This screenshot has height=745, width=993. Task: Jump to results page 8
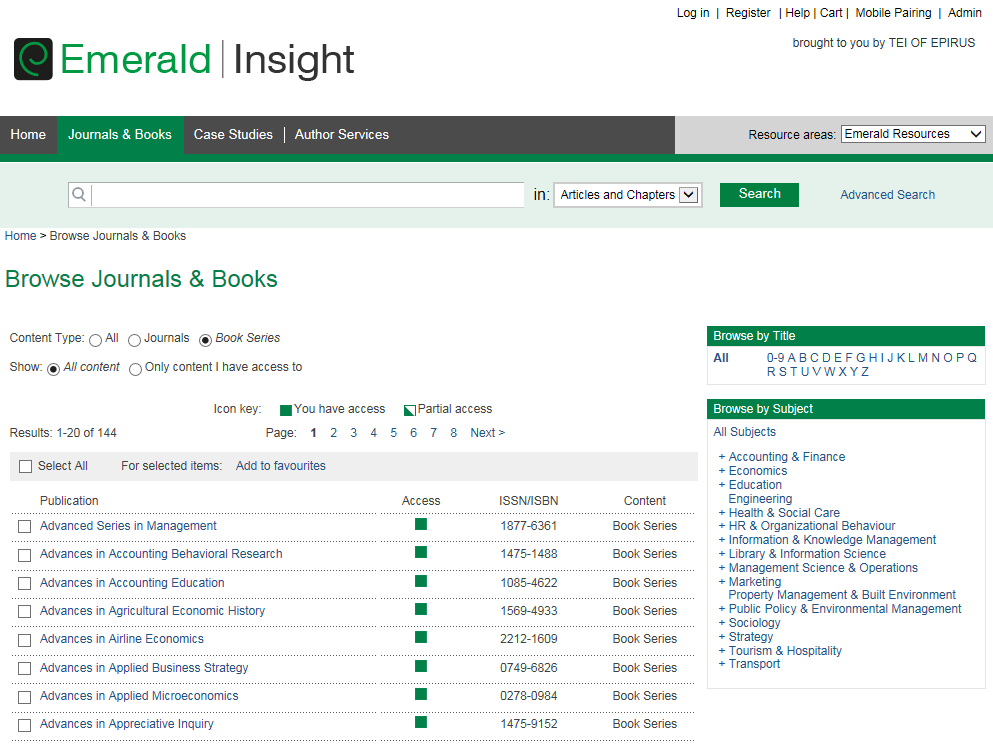[453, 433]
